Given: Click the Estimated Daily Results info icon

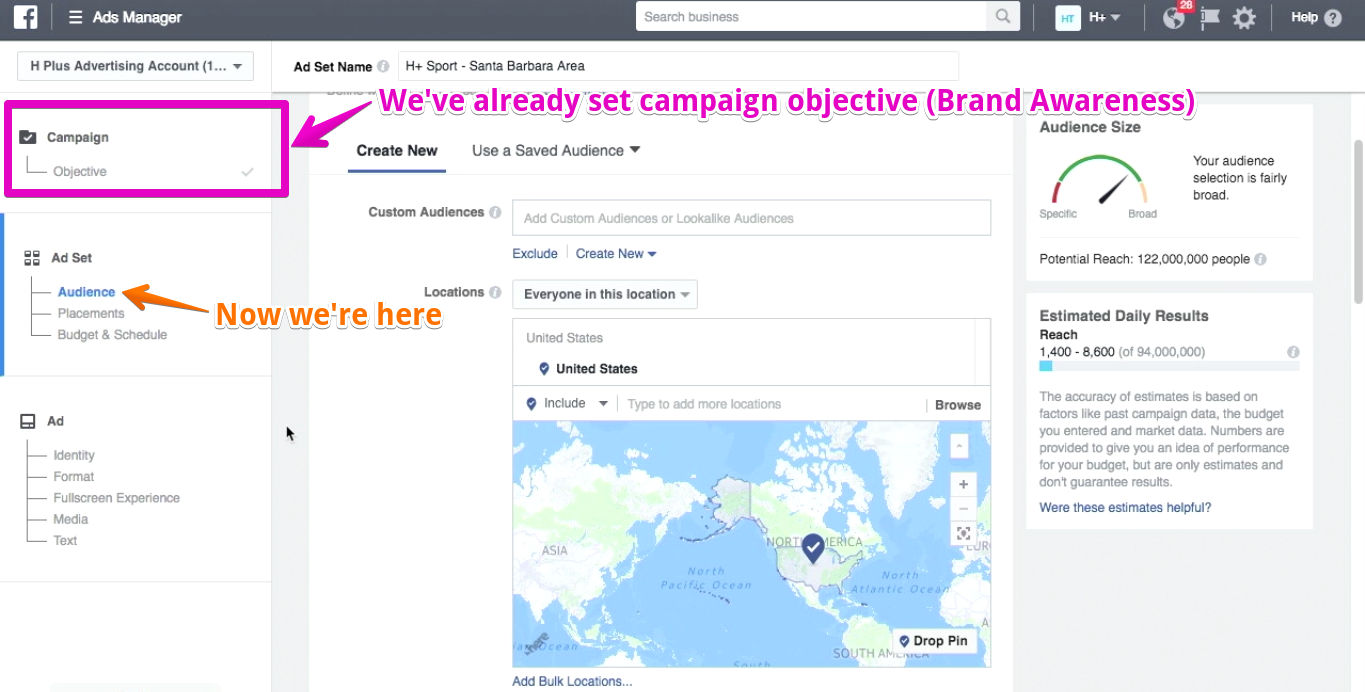Looking at the screenshot, I should (x=1293, y=352).
